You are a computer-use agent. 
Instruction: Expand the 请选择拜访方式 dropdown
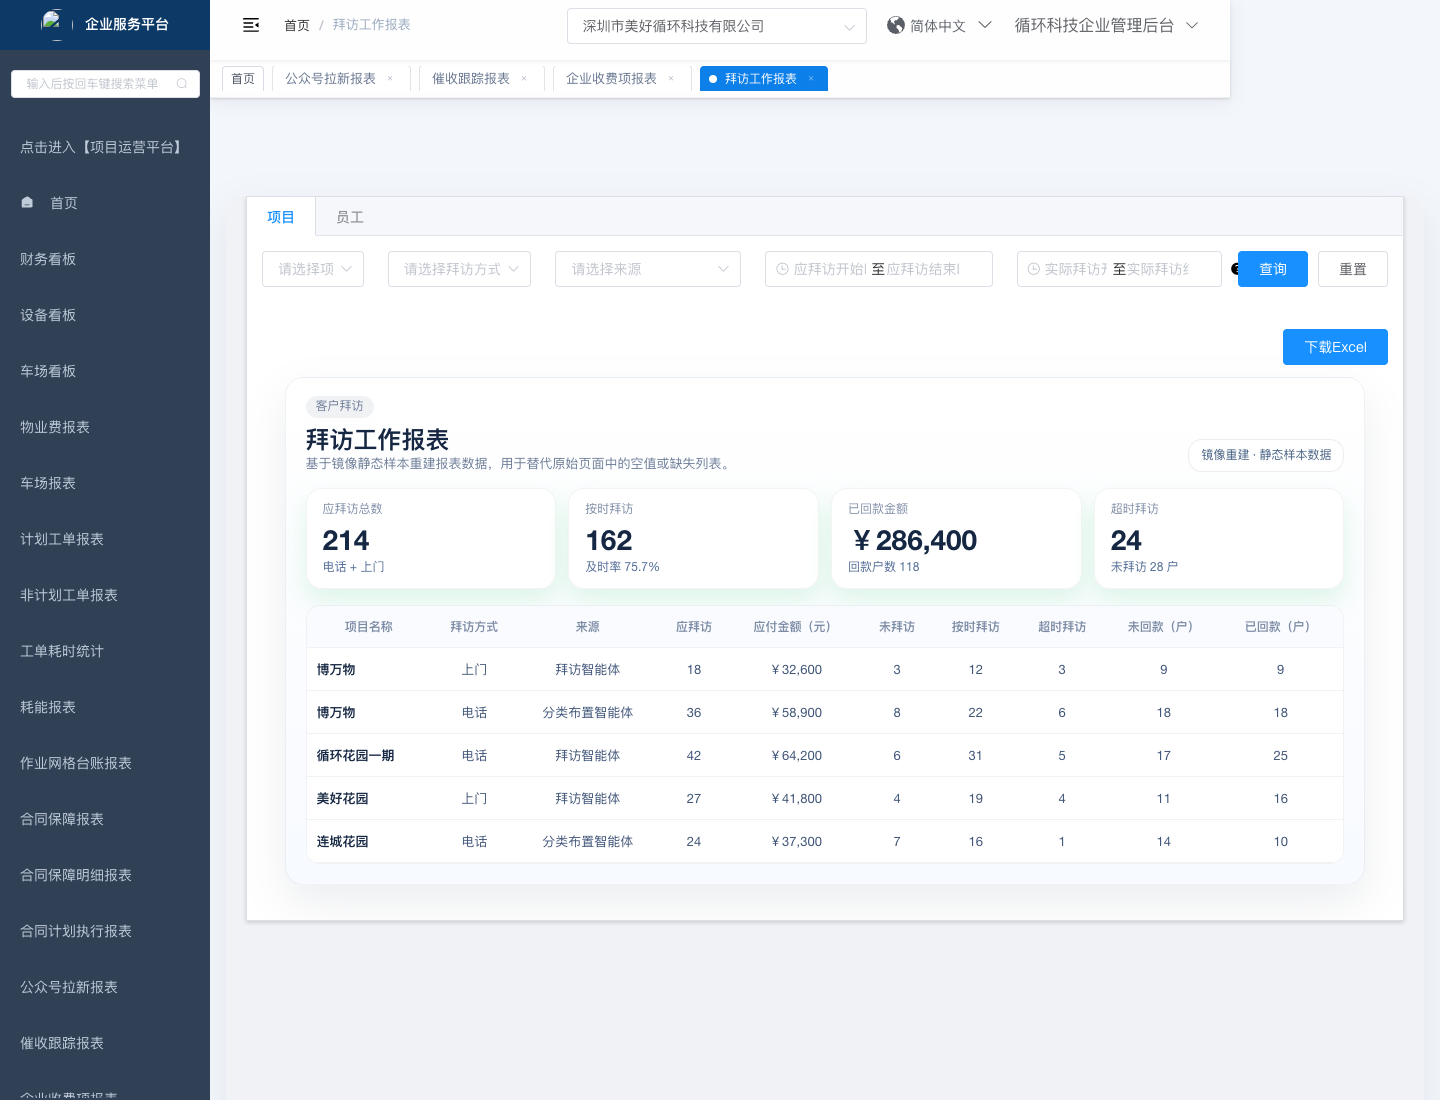459,269
